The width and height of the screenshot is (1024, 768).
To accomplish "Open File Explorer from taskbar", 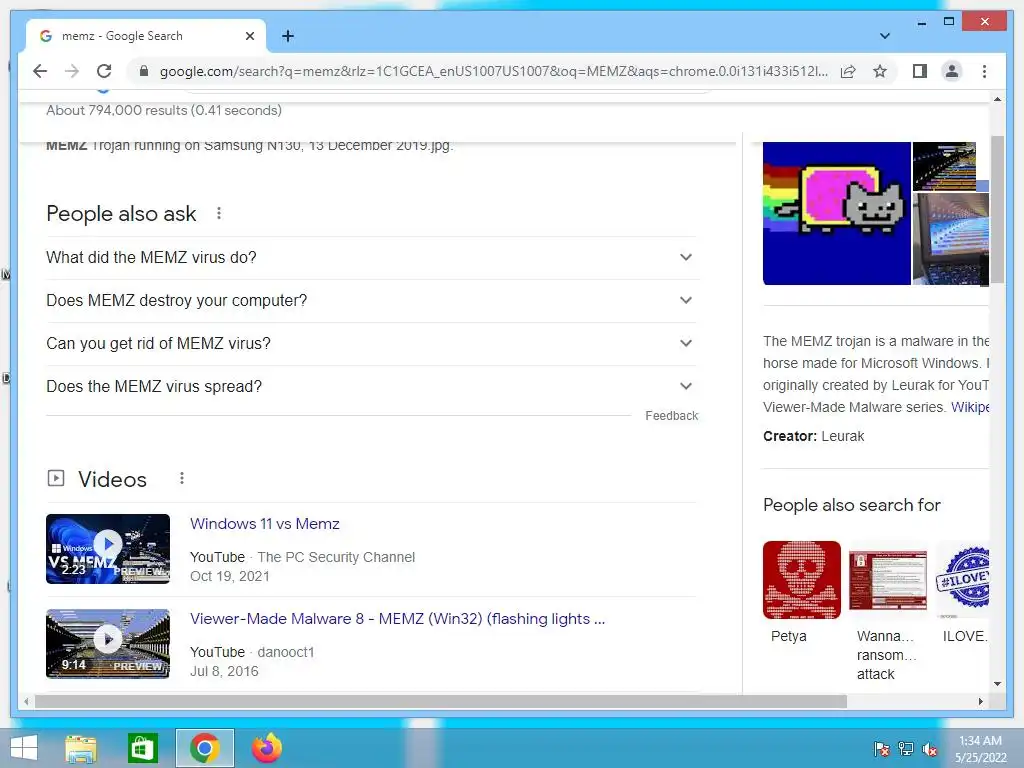I will pos(81,748).
